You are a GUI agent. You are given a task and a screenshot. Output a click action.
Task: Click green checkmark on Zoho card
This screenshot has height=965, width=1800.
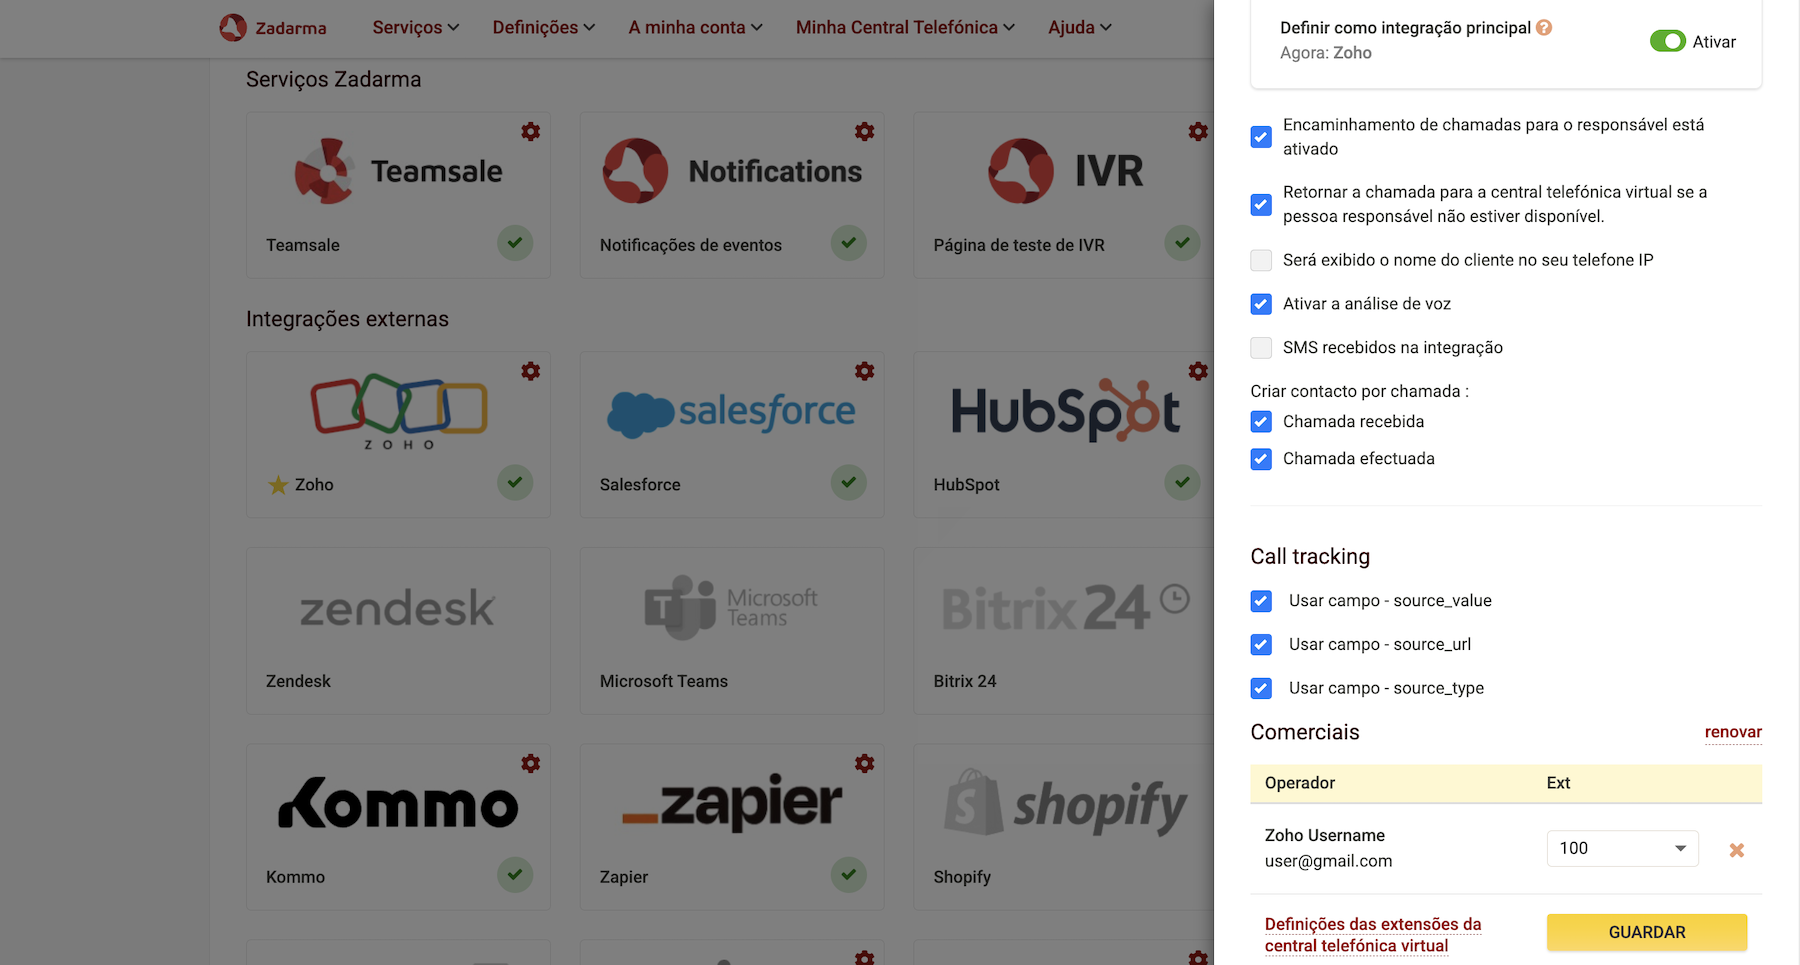tap(515, 483)
